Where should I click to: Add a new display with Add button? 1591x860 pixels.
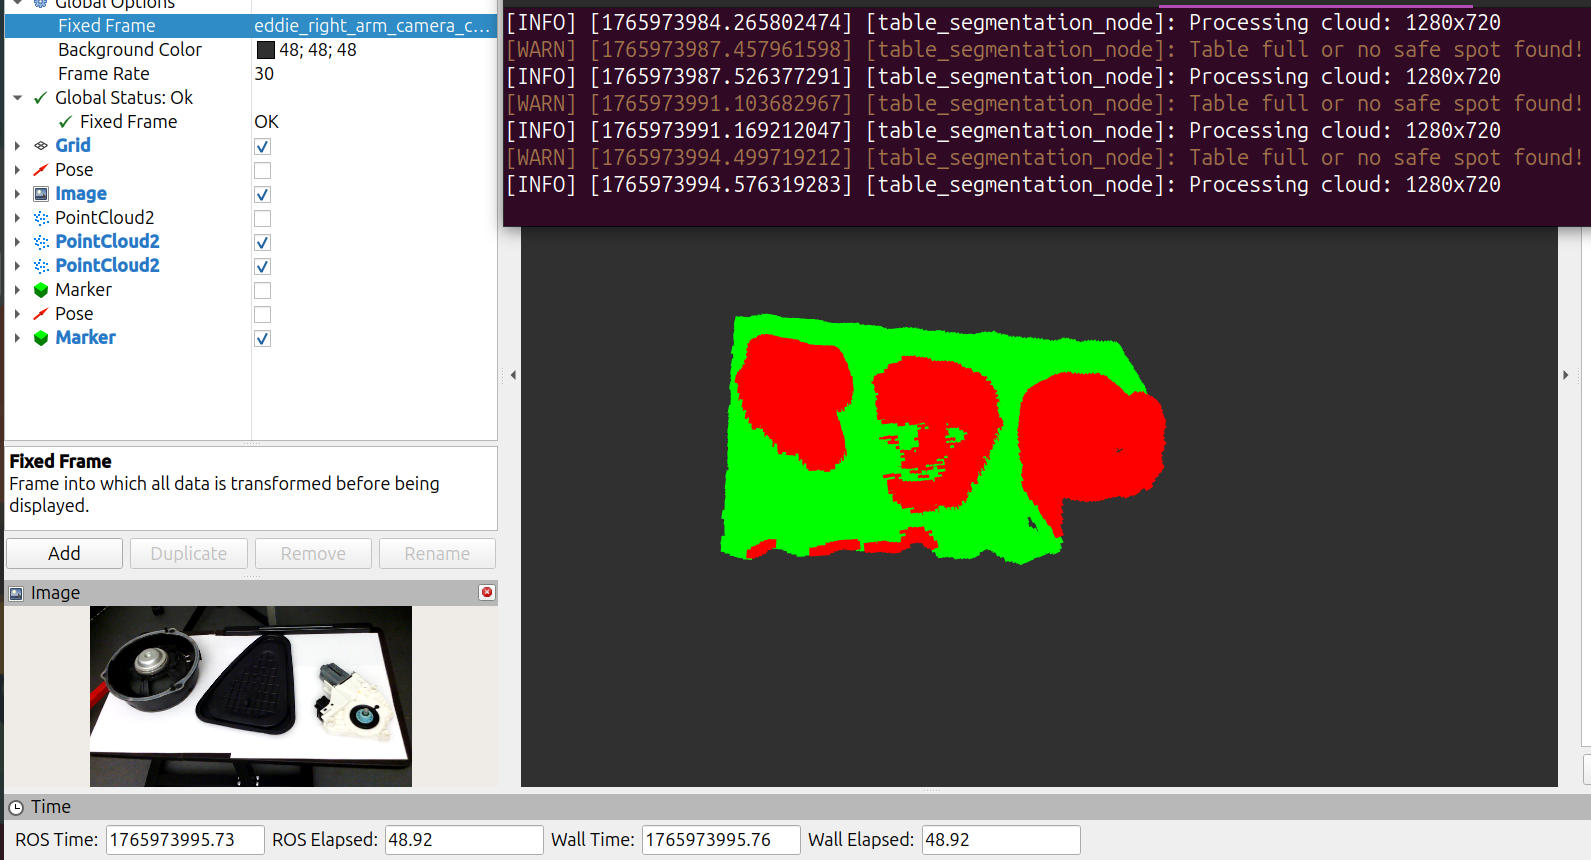click(64, 554)
